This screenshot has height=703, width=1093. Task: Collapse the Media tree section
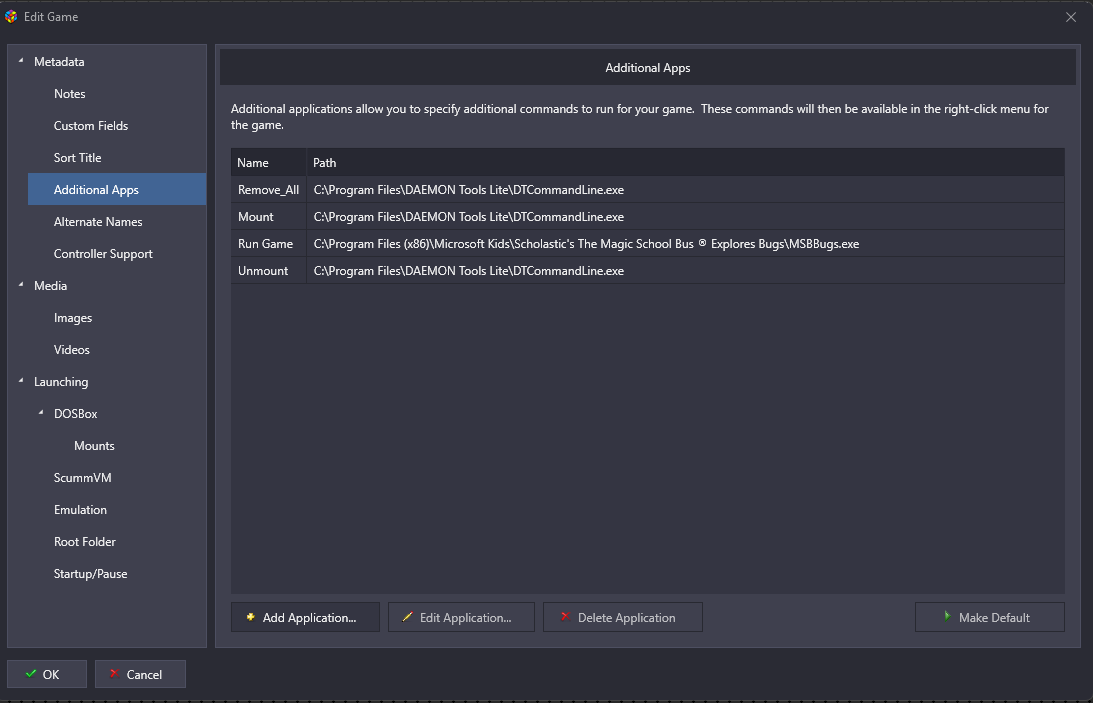point(21,285)
